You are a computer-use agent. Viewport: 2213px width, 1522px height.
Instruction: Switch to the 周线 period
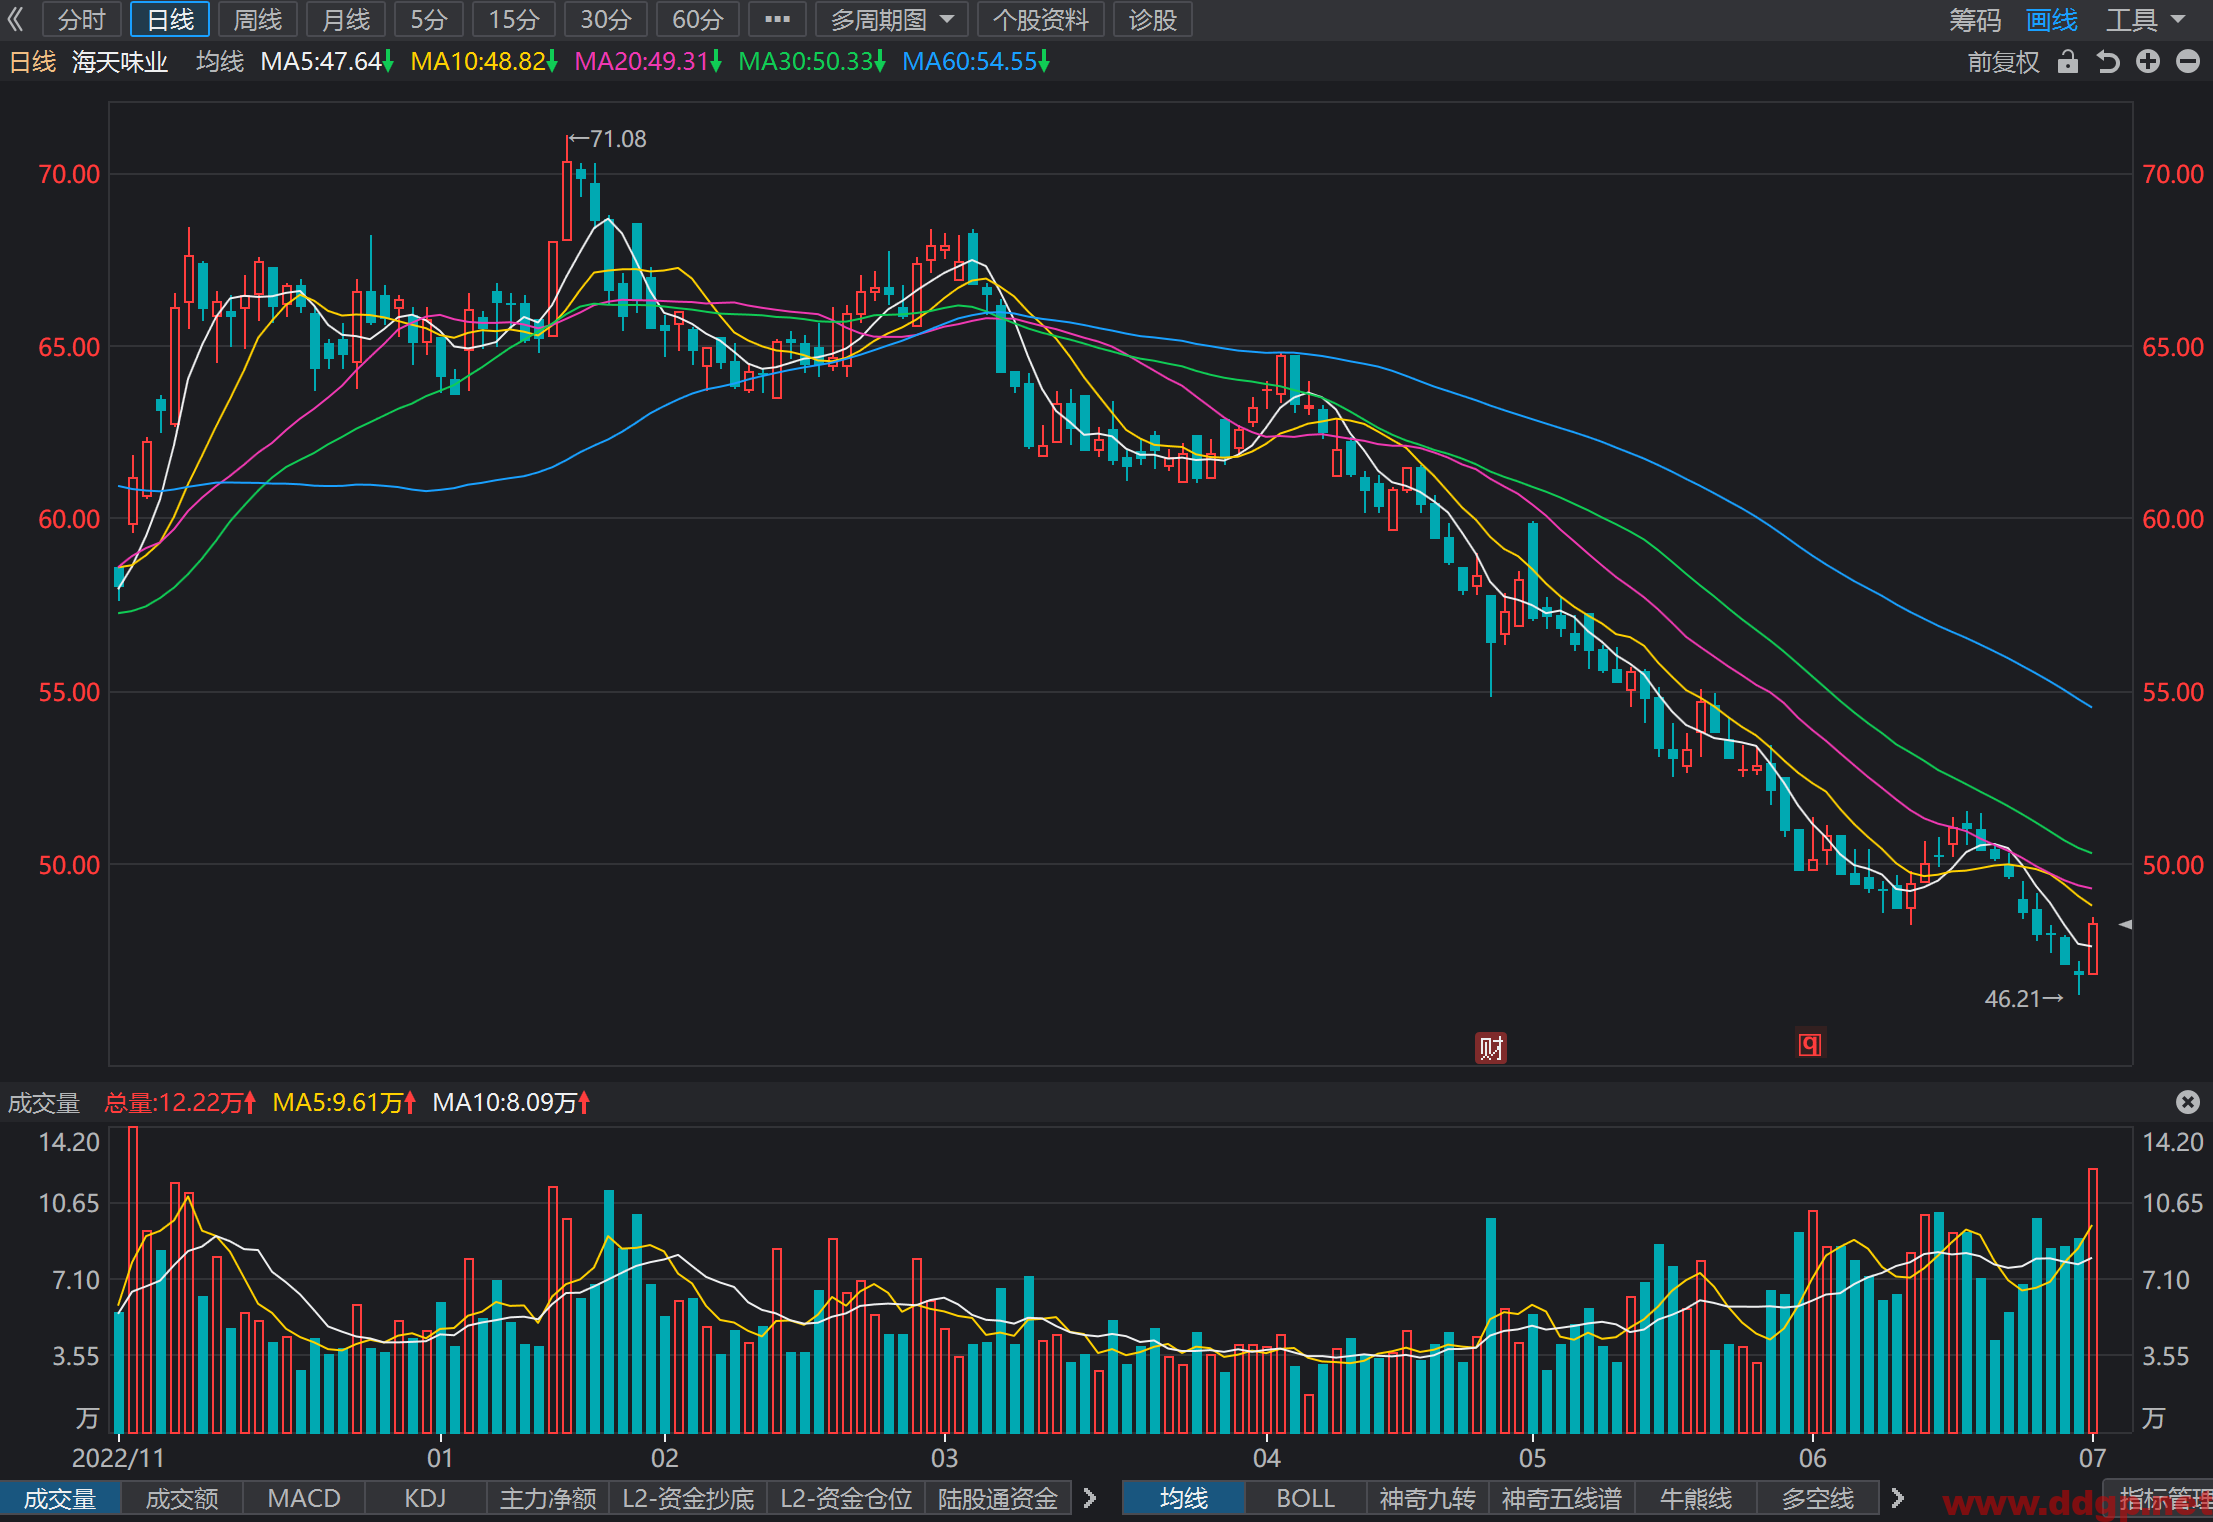pyautogui.click(x=257, y=19)
